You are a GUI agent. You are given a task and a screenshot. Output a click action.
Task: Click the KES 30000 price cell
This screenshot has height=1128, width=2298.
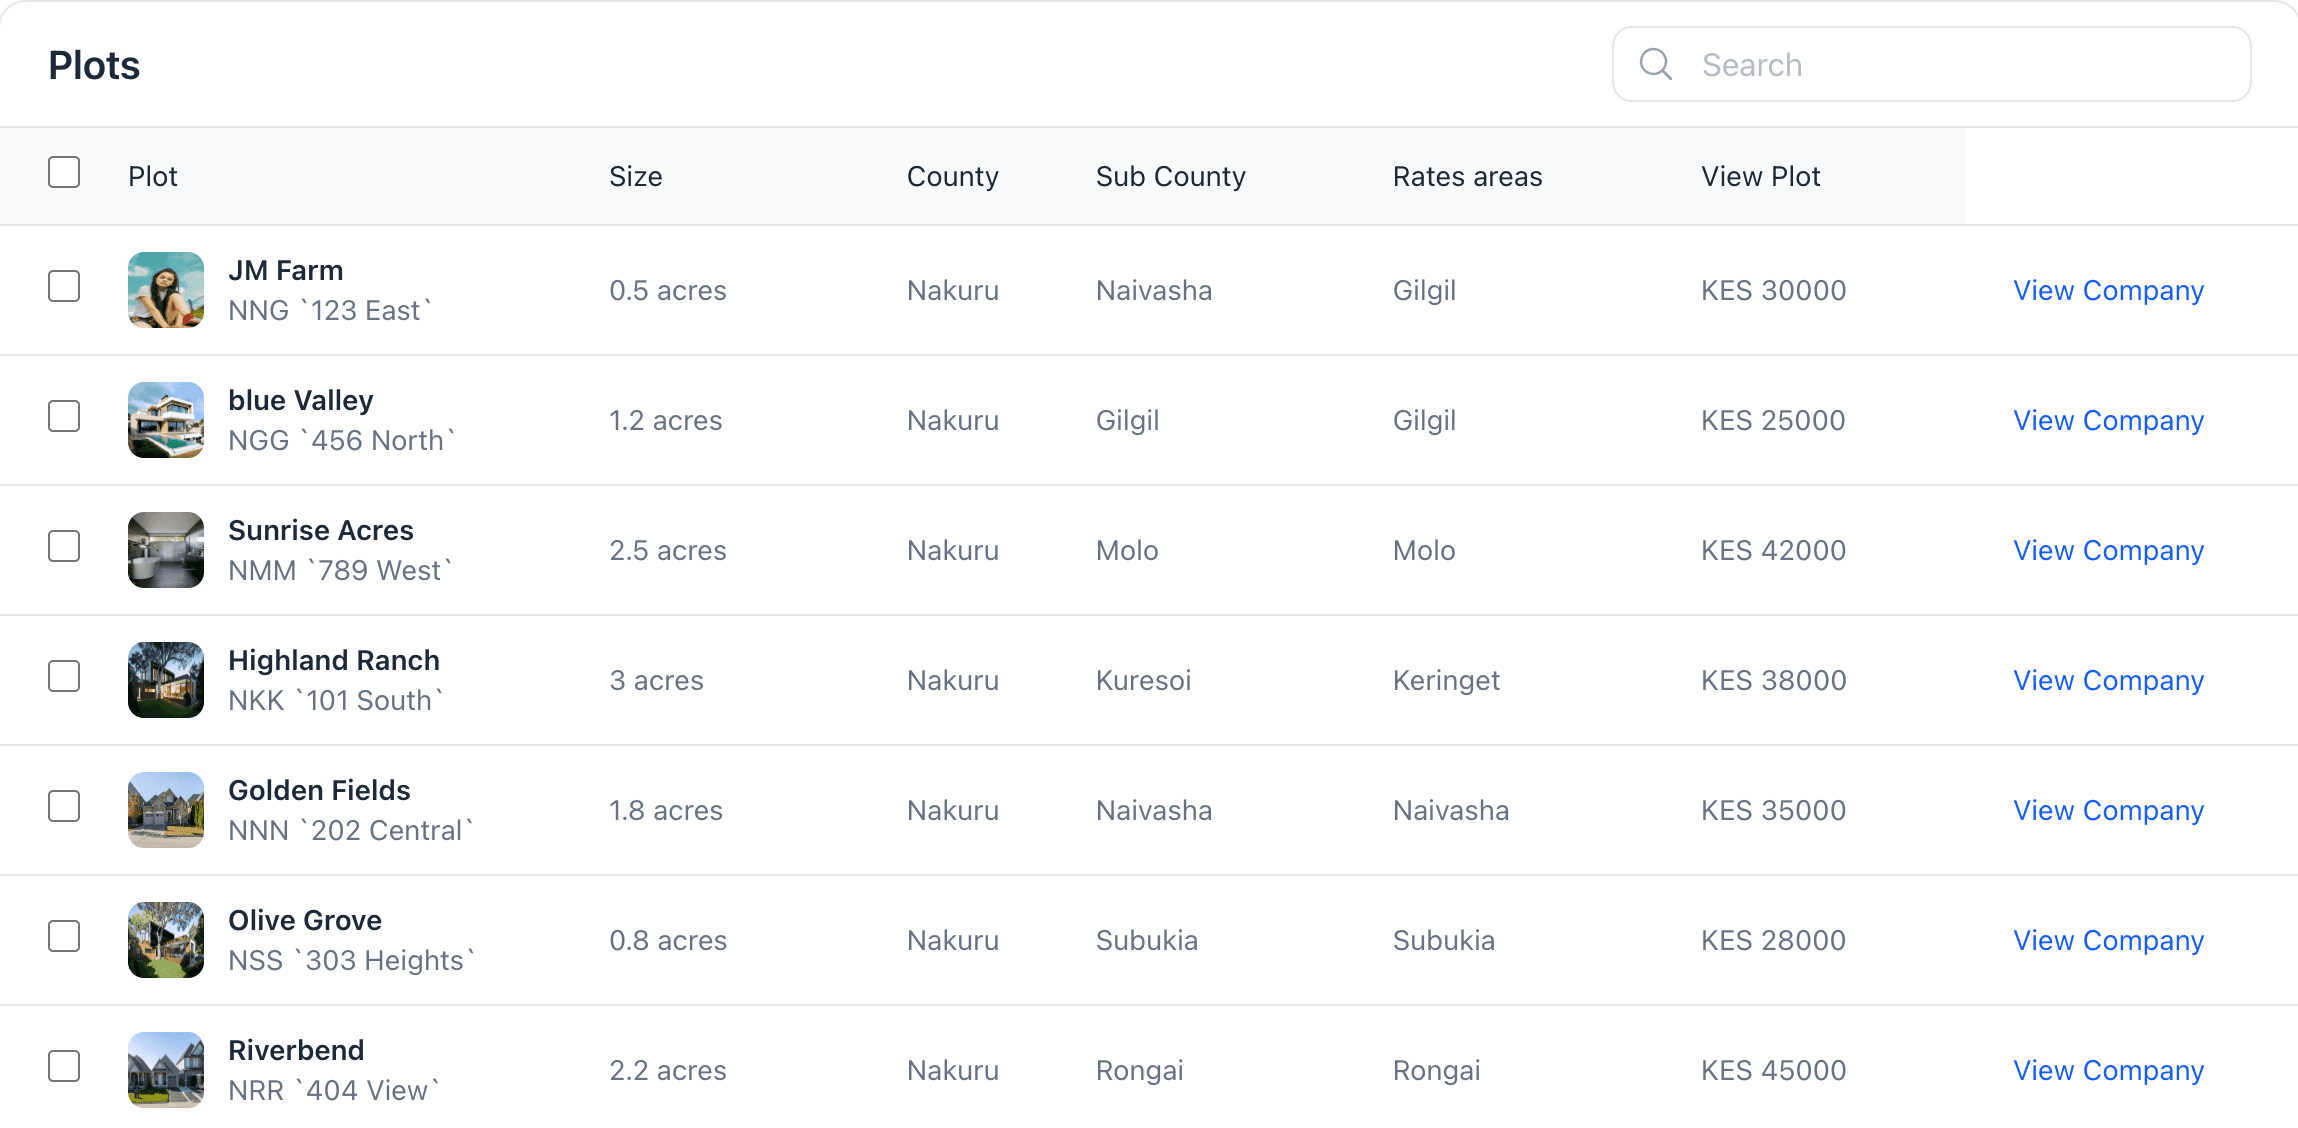pyautogui.click(x=1774, y=290)
